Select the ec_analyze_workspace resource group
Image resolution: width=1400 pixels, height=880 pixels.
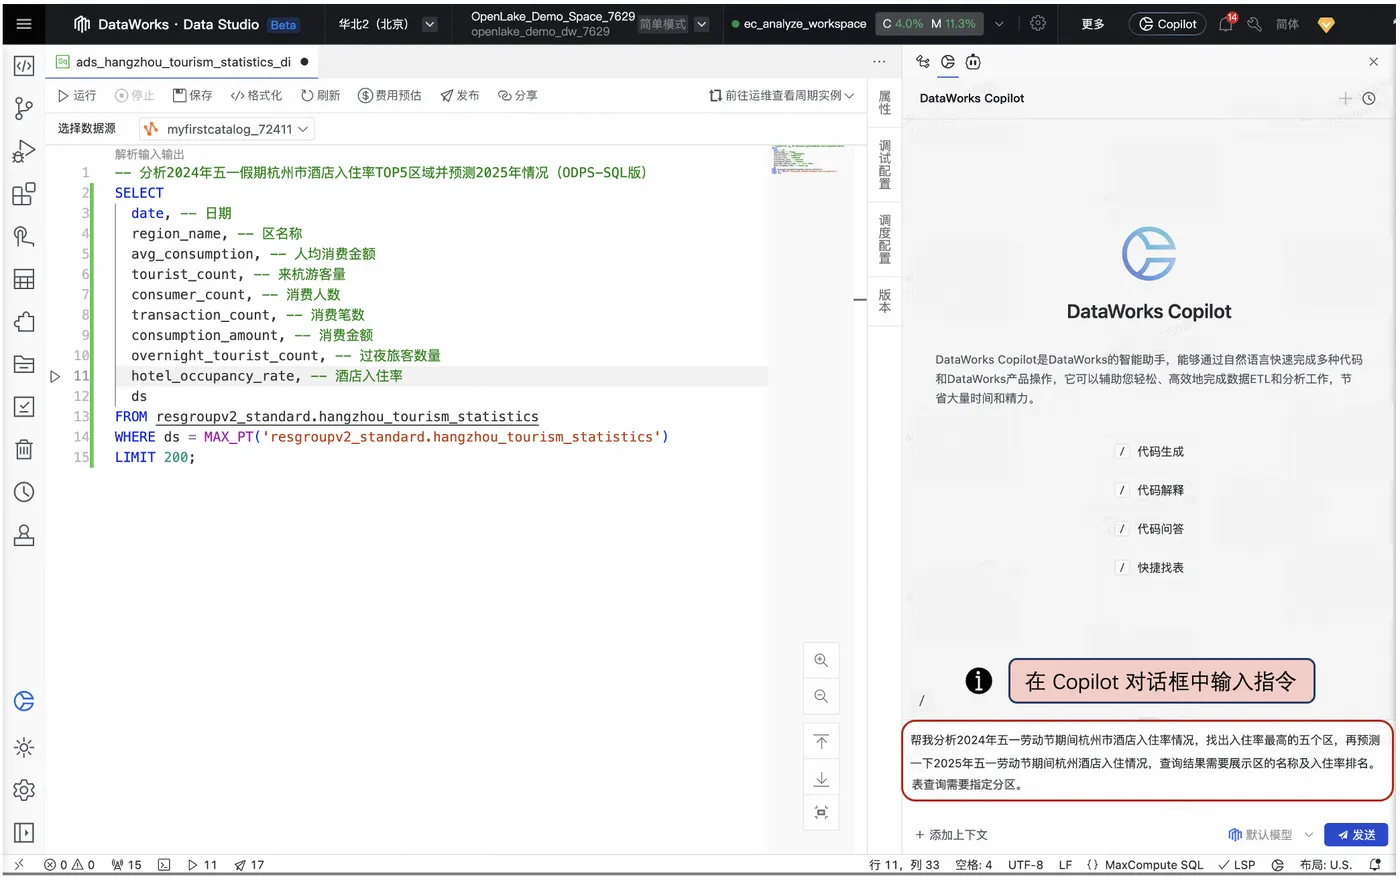point(799,24)
